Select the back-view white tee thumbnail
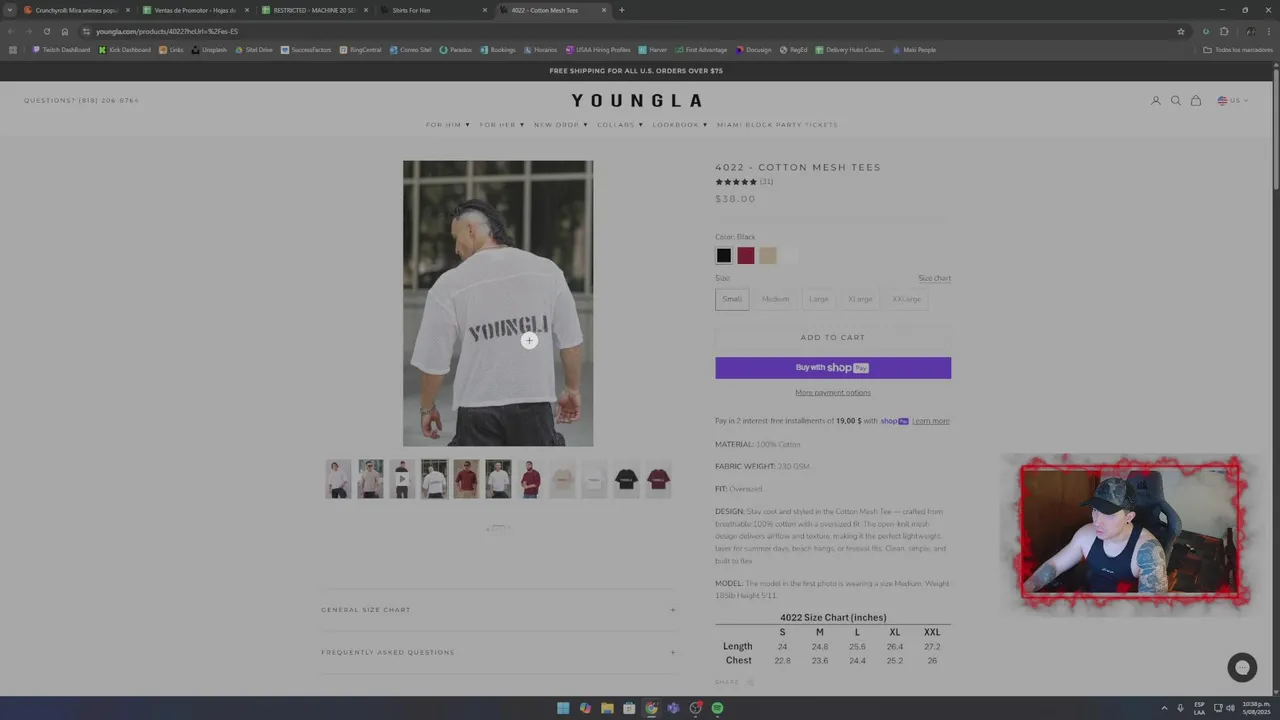 tap(434, 479)
